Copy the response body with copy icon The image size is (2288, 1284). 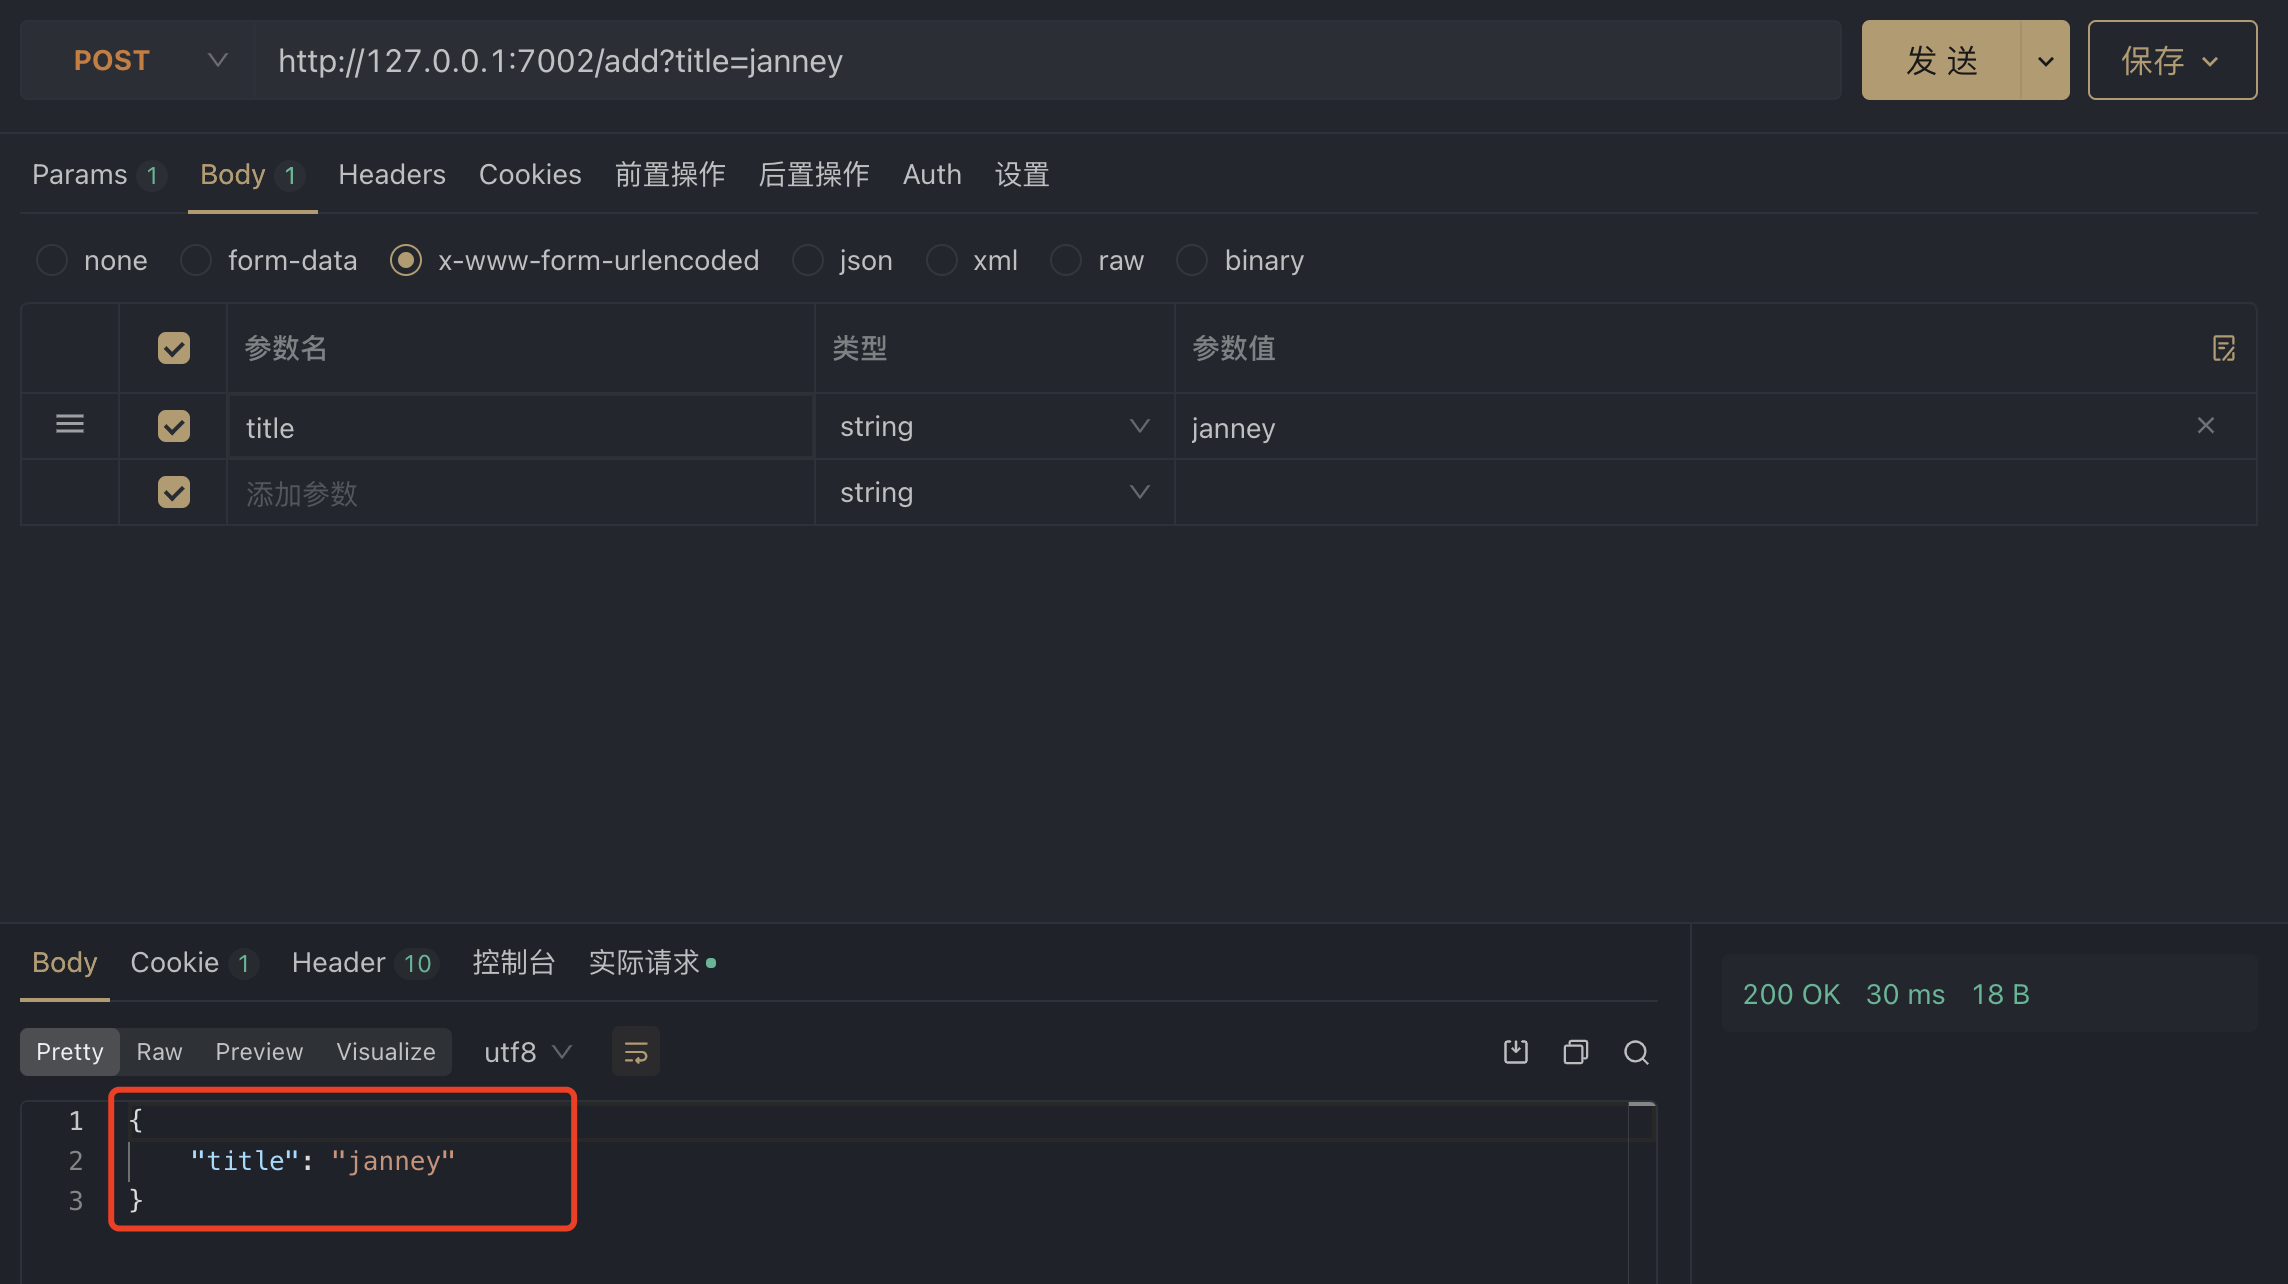[1576, 1052]
